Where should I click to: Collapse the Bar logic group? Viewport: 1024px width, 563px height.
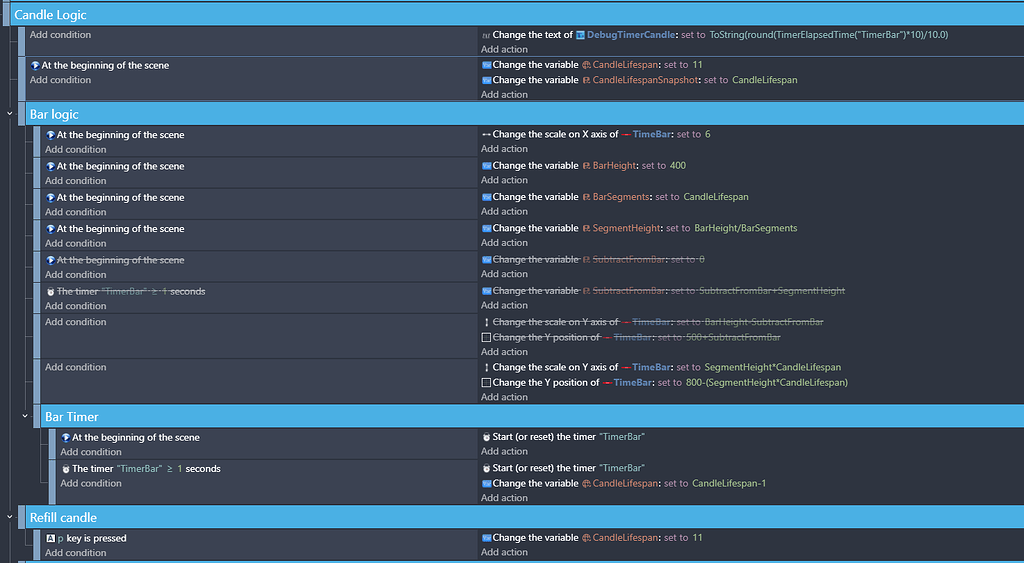[10, 114]
